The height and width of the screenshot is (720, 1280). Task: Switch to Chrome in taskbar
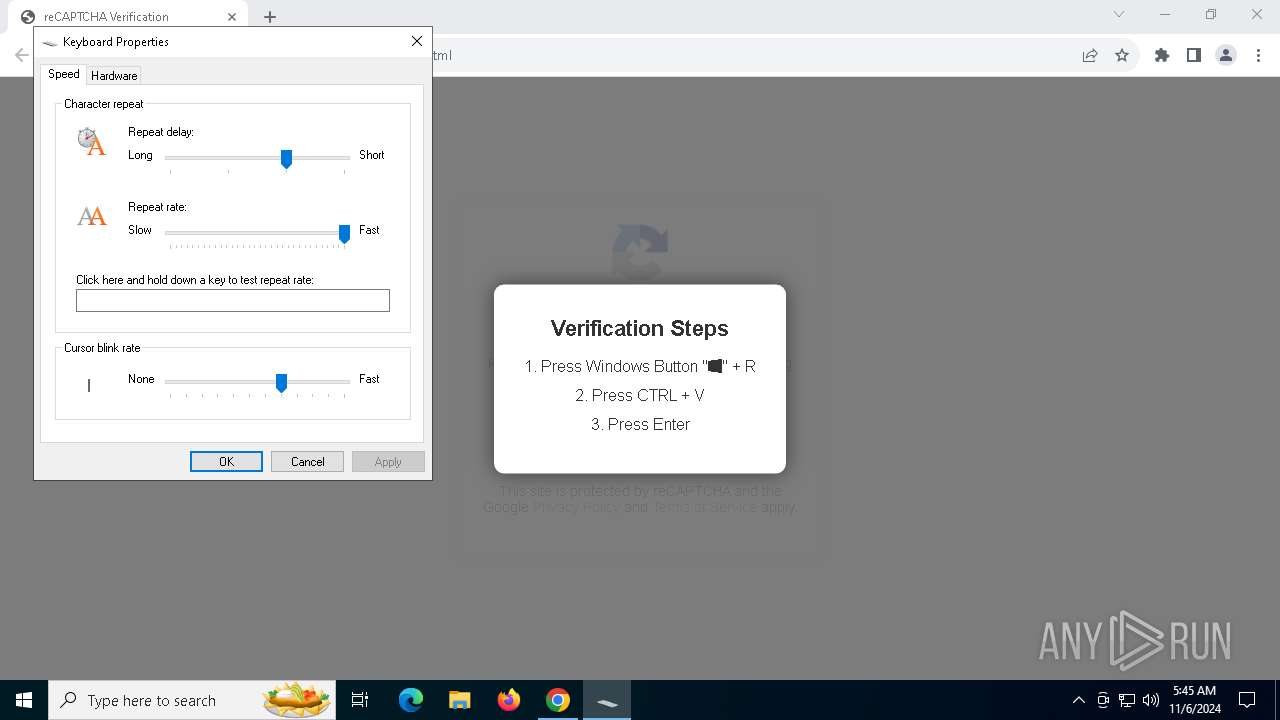point(558,700)
